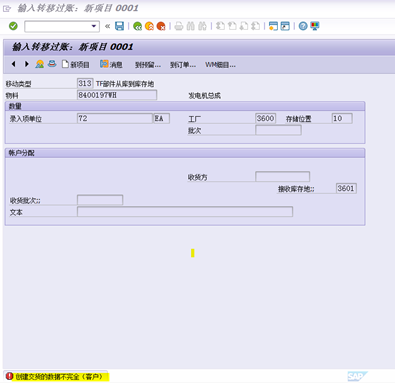Click the empty 收货方 field
This screenshot has height=383, width=395.
(282, 177)
